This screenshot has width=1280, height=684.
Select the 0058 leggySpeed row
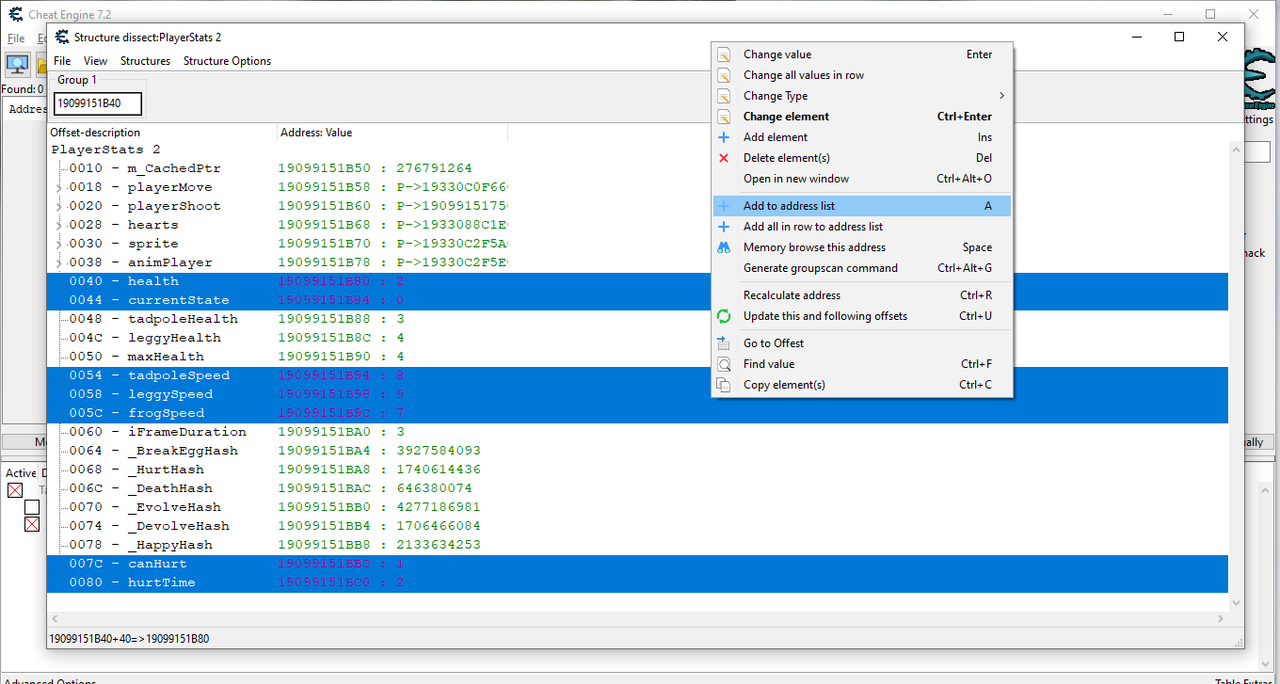[638, 395]
